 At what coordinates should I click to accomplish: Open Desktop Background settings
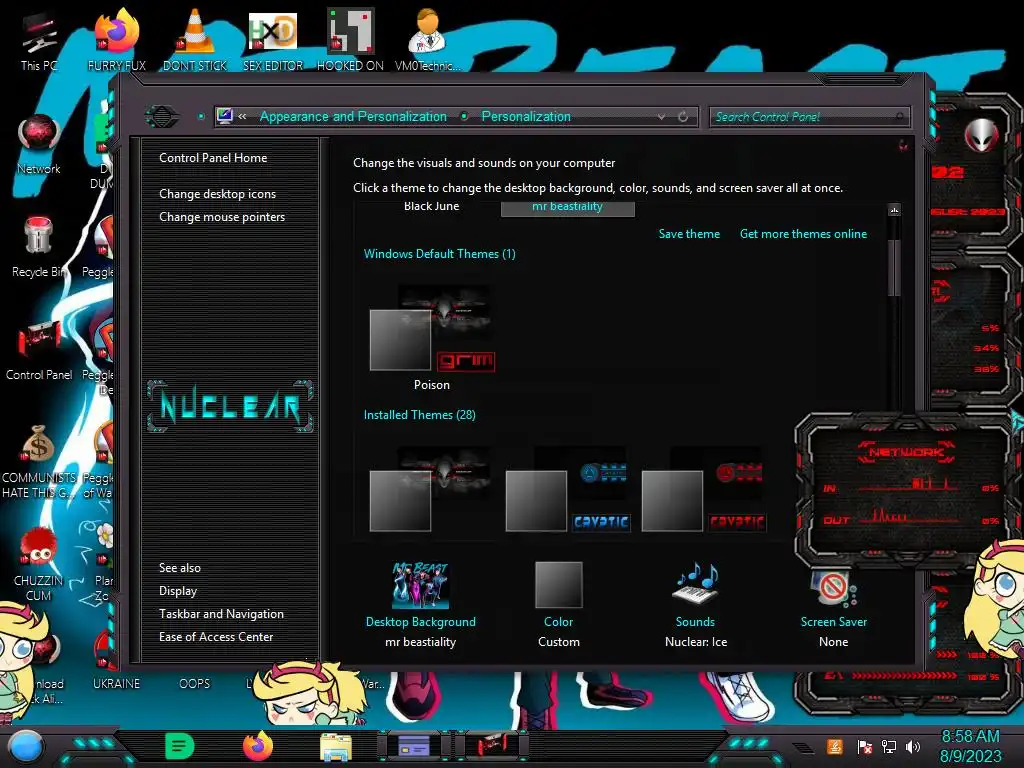pos(421,605)
